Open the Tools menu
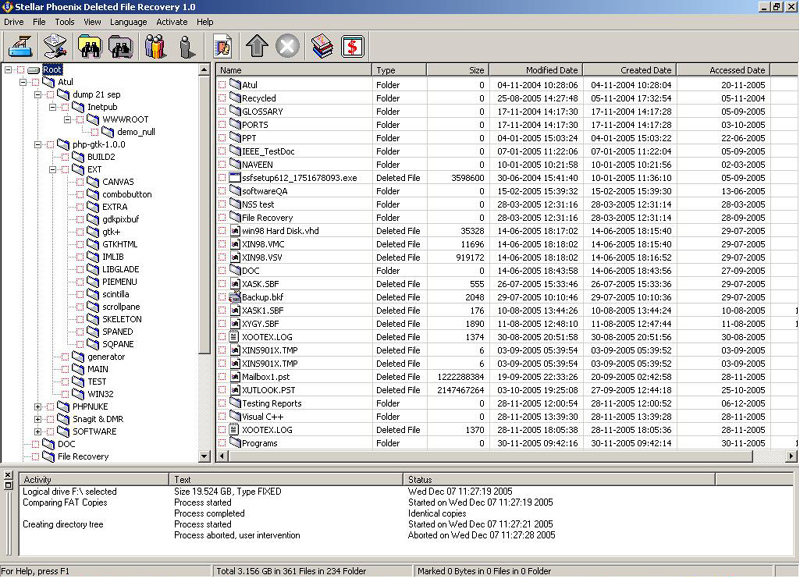Screen dimensions: 799x577 pos(65,22)
